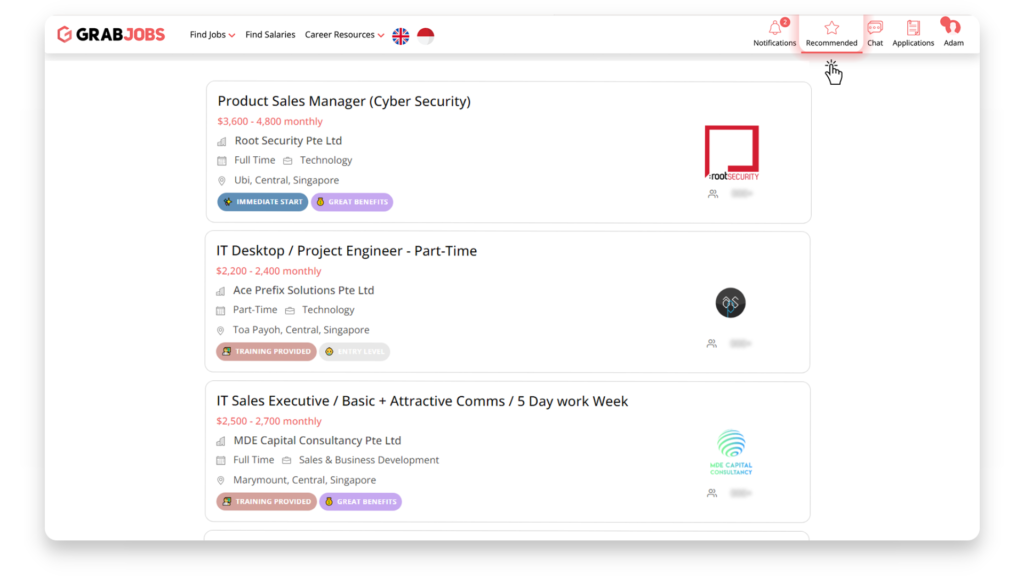The image size is (1024, 576).
Task: Open IT Desktop / Project Engineer listing
Action: [347, 251]
